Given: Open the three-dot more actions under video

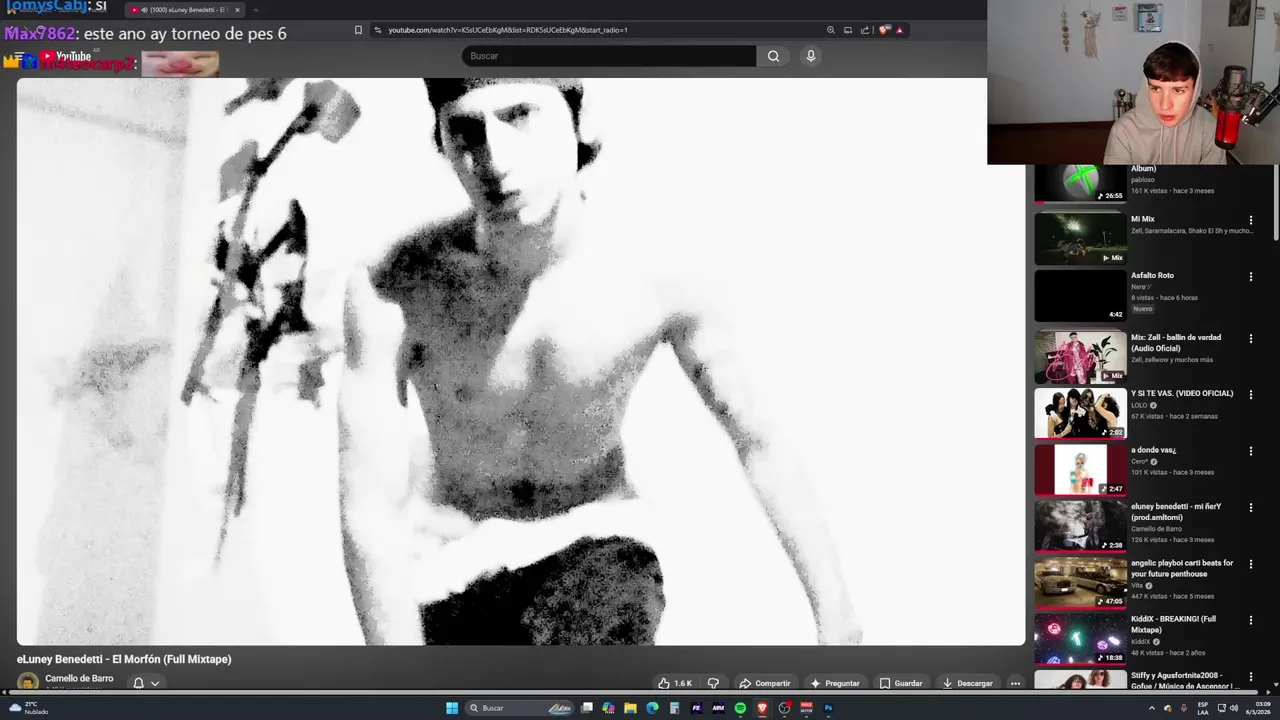Looking at the screenshot, I should coord(1015,683).
